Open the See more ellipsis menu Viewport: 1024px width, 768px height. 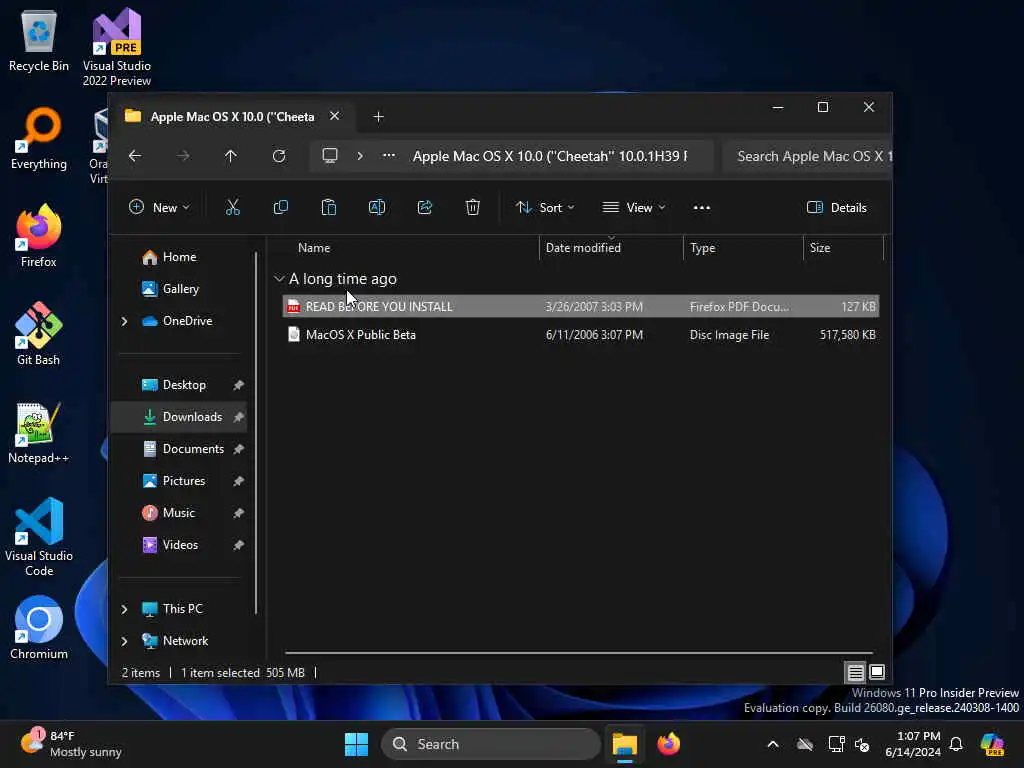coord(701,208)
